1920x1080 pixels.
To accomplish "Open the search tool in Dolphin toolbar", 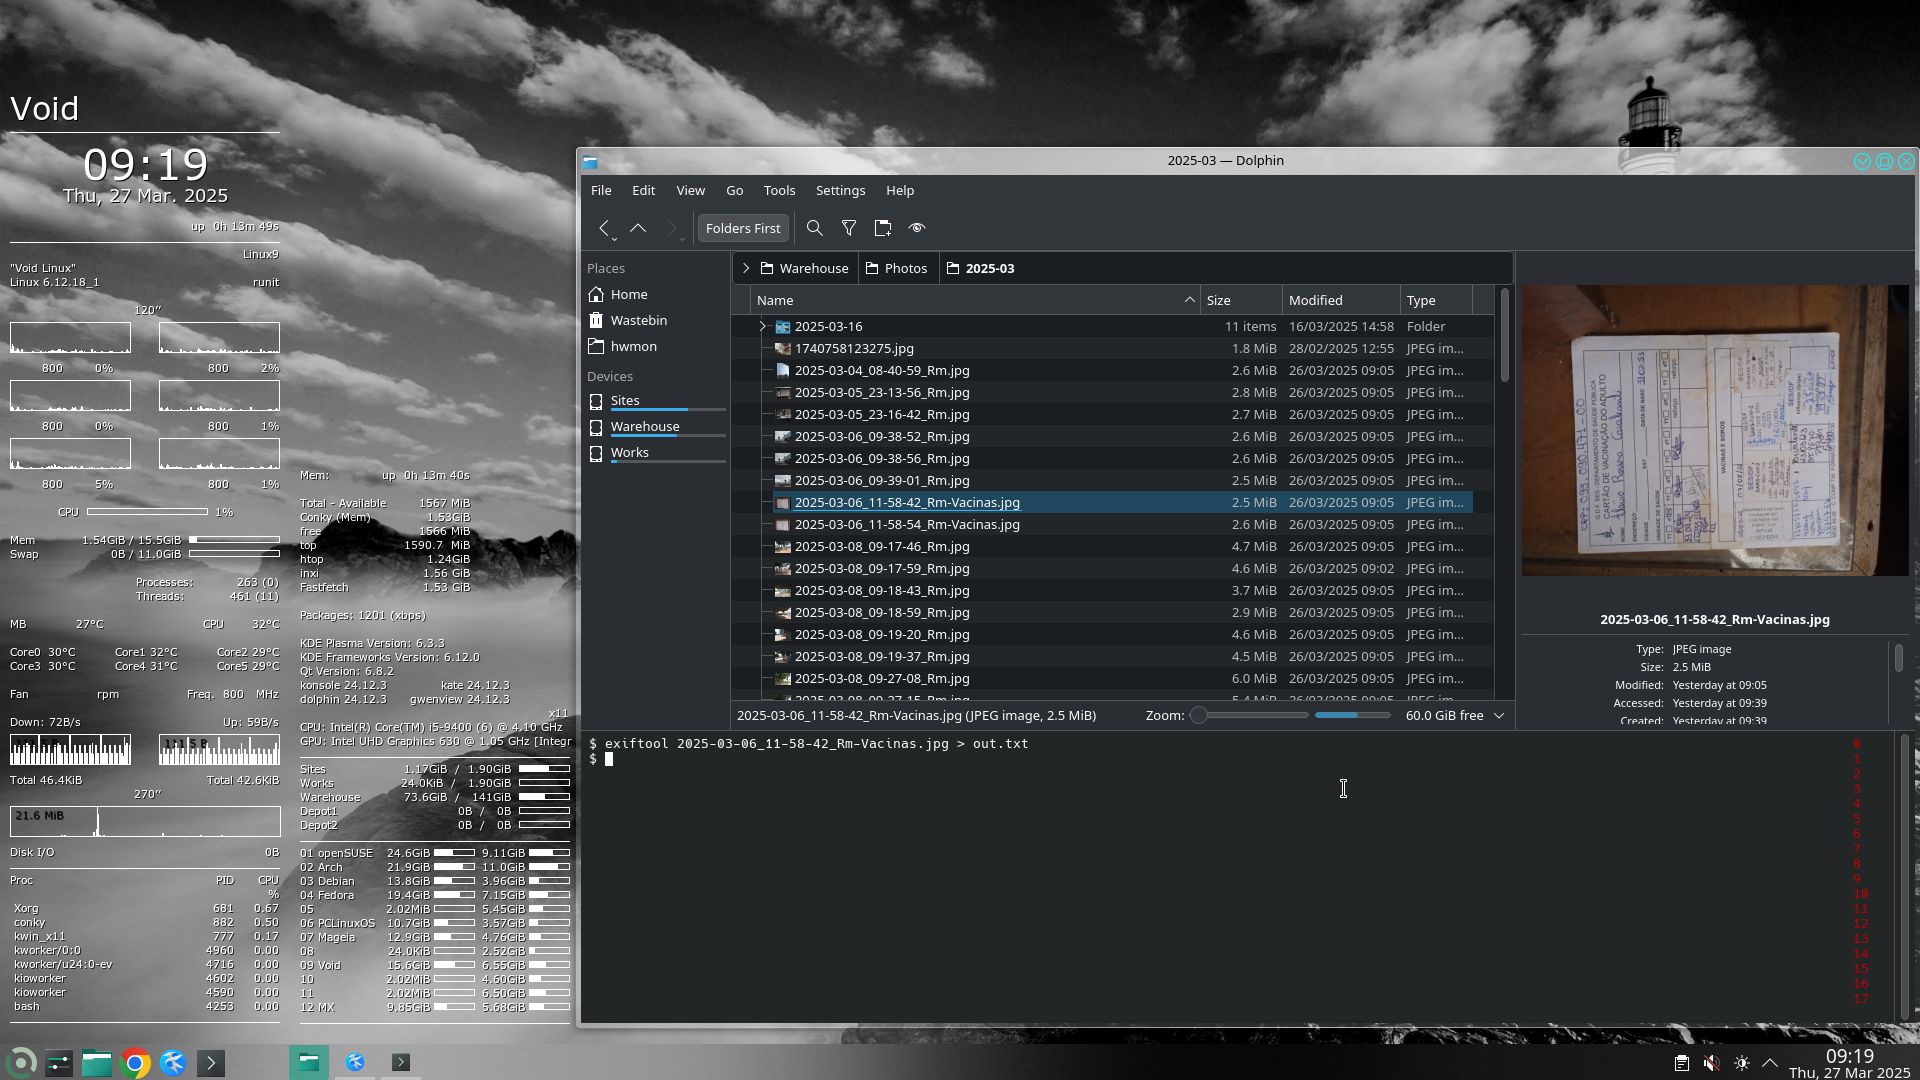I will click(x=815, y=228).
